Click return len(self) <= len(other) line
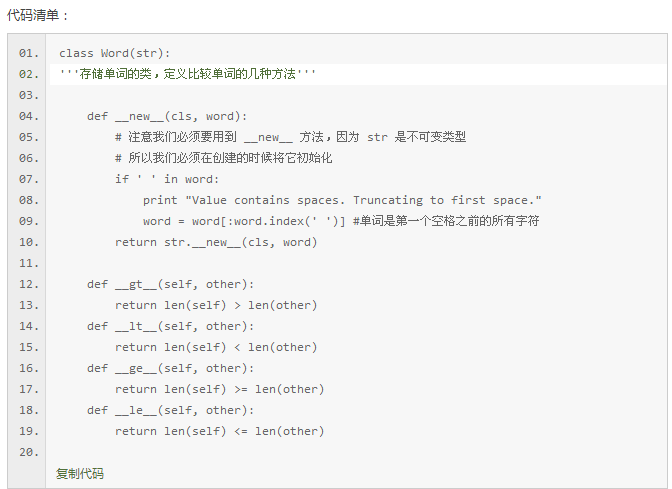 [x=219, y=431]
